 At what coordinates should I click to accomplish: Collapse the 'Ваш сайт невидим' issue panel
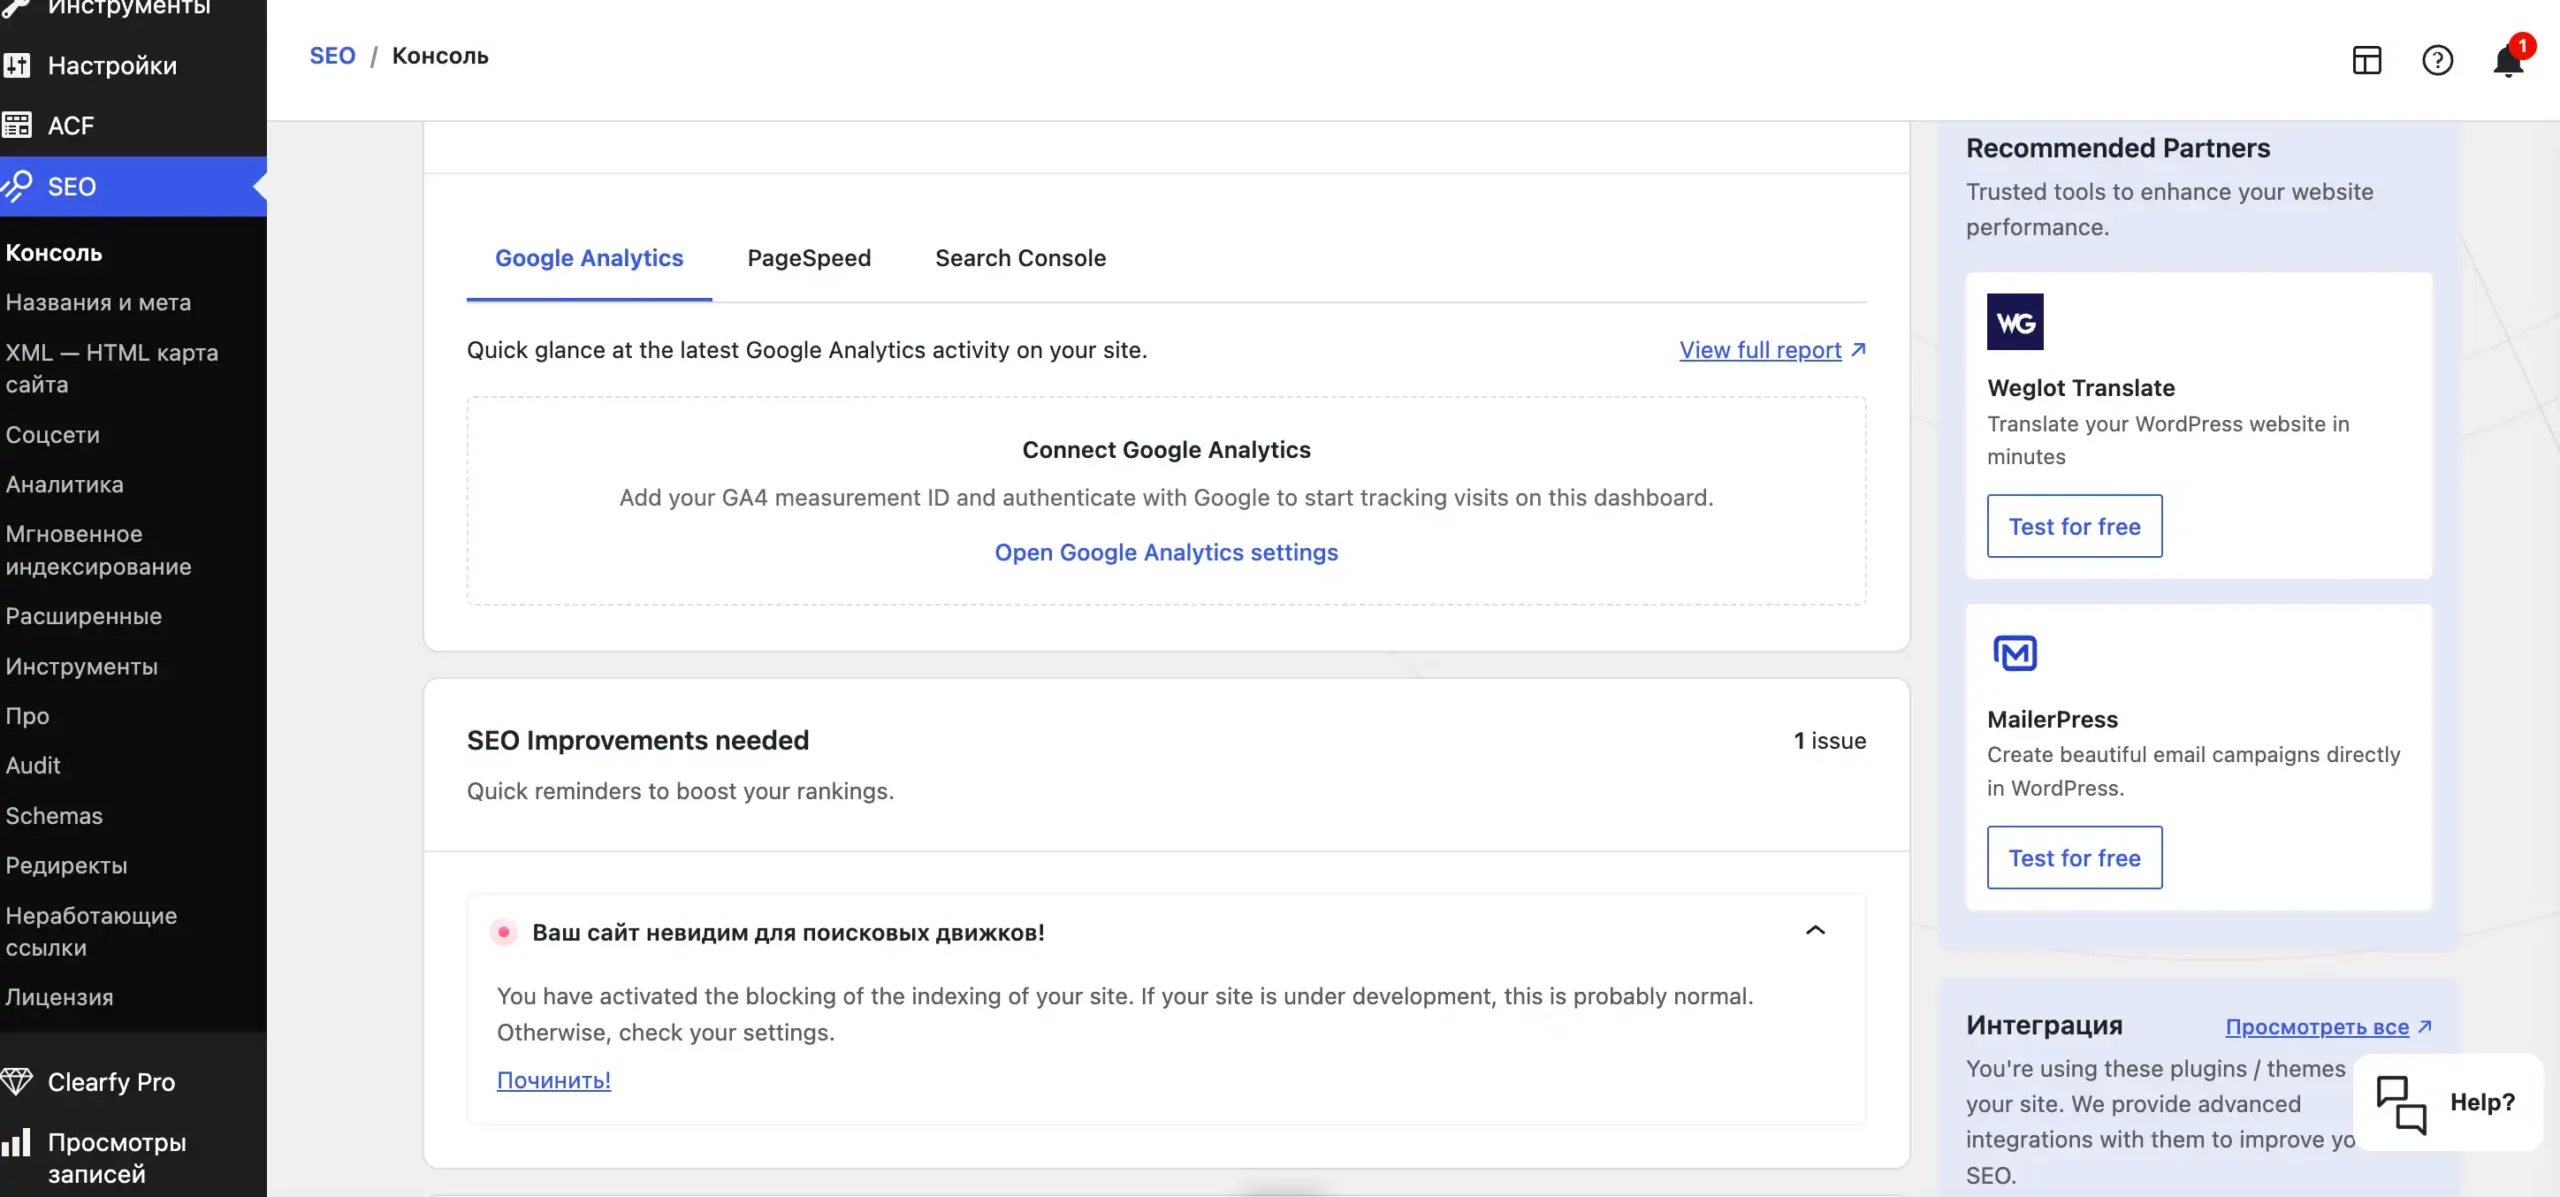pyautogui.click(x=1815, y=931)
